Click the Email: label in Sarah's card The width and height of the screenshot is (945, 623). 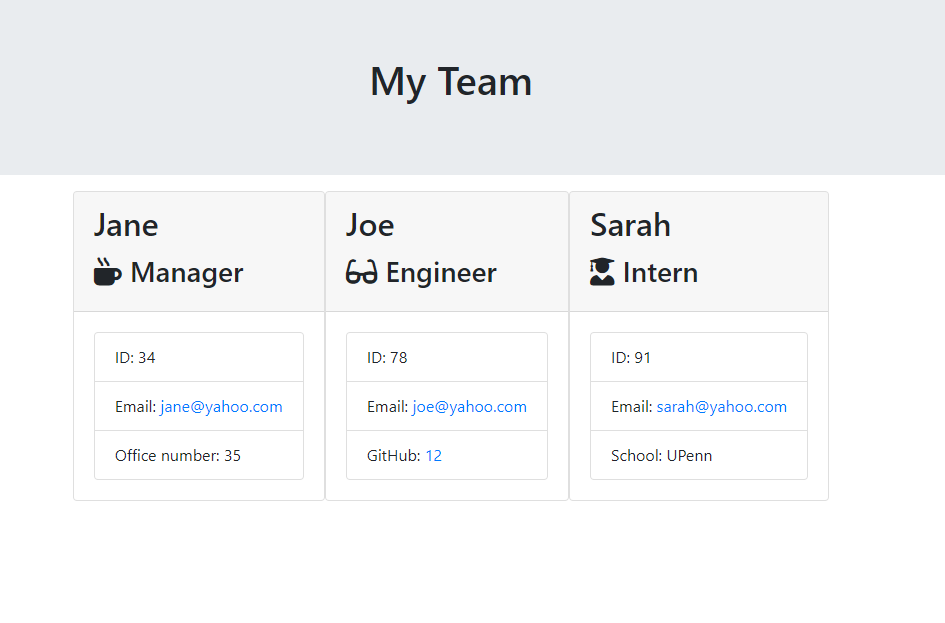[x=632, y=407]
